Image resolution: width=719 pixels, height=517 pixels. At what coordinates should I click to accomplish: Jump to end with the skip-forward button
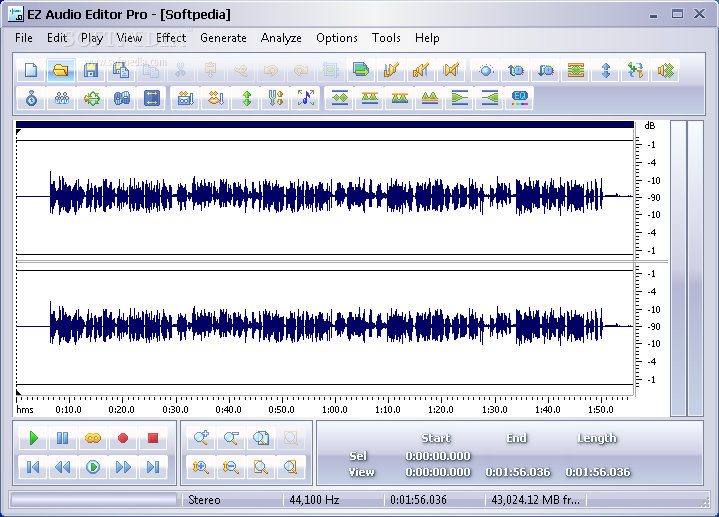153,467
